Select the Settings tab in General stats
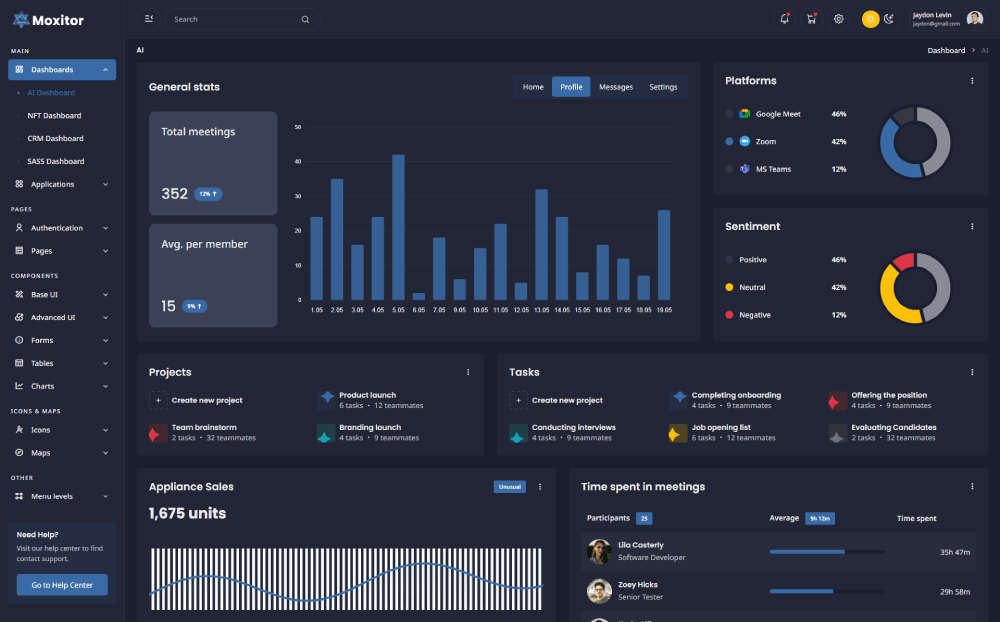This screenshot has width=1000, height=622. [663, 87]
